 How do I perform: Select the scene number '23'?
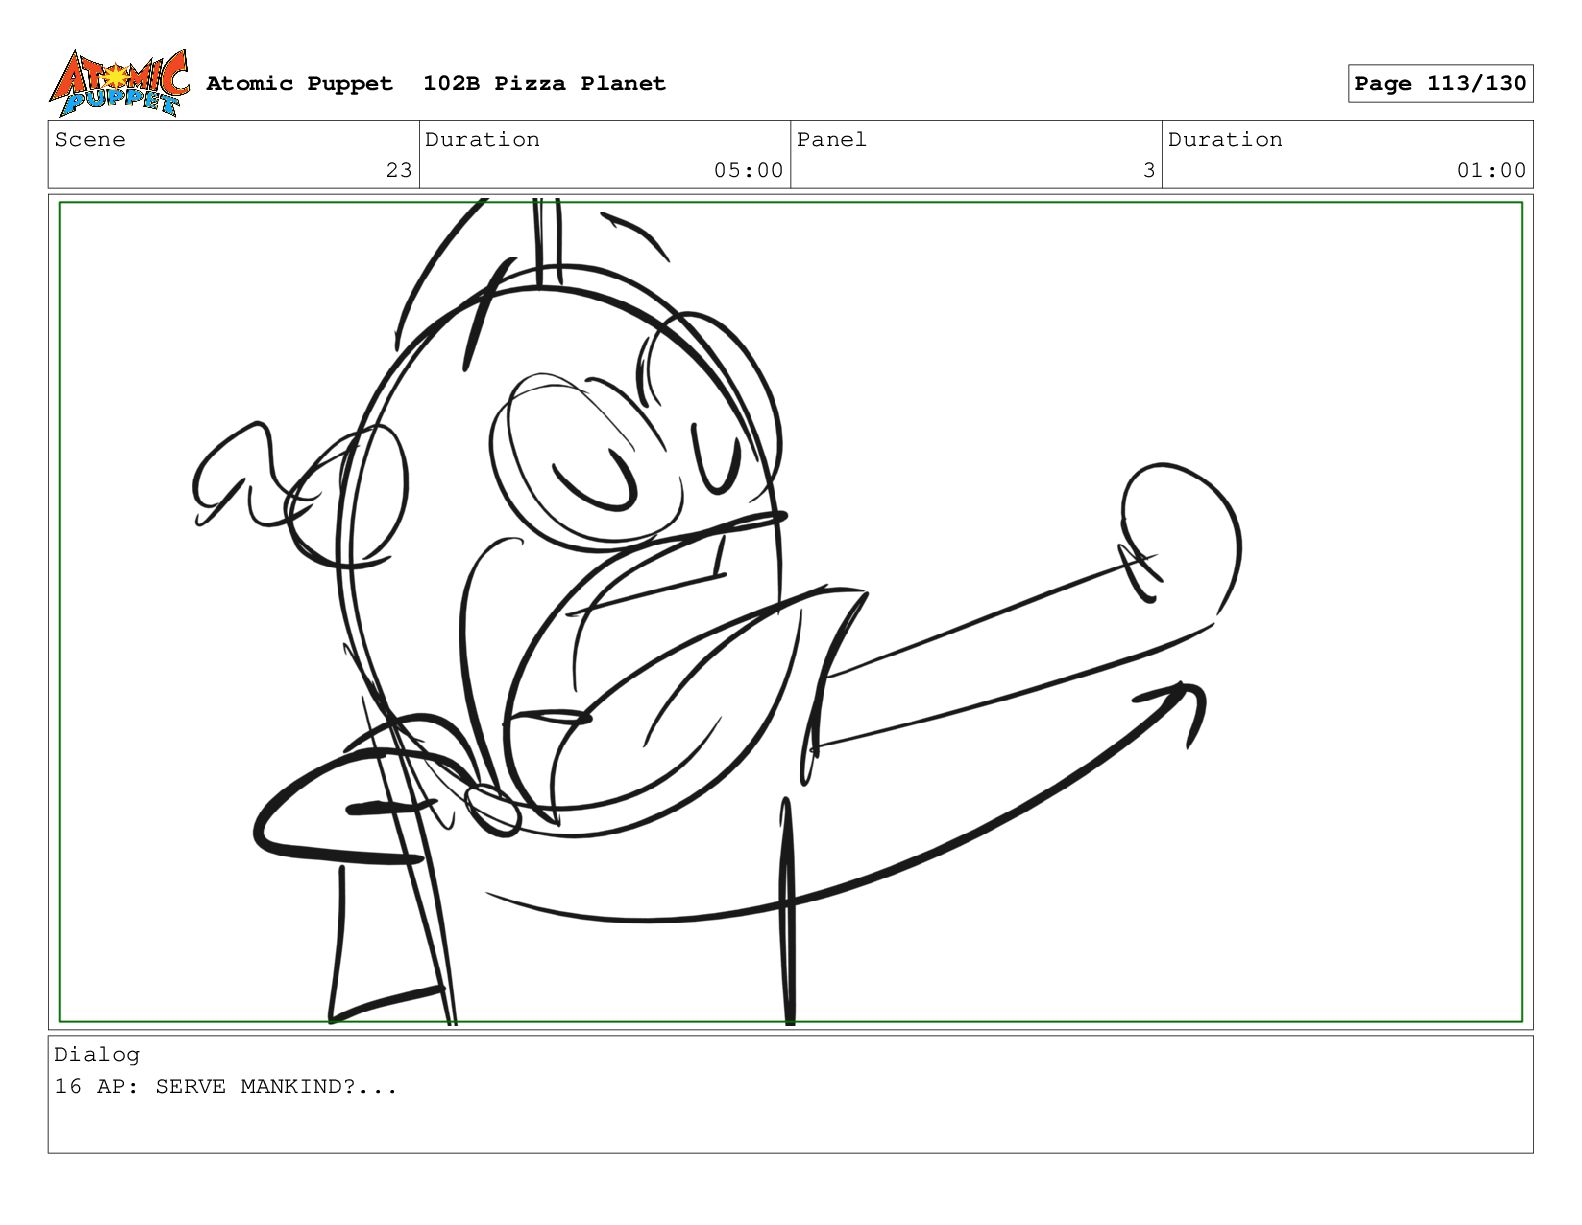point(399,170)
